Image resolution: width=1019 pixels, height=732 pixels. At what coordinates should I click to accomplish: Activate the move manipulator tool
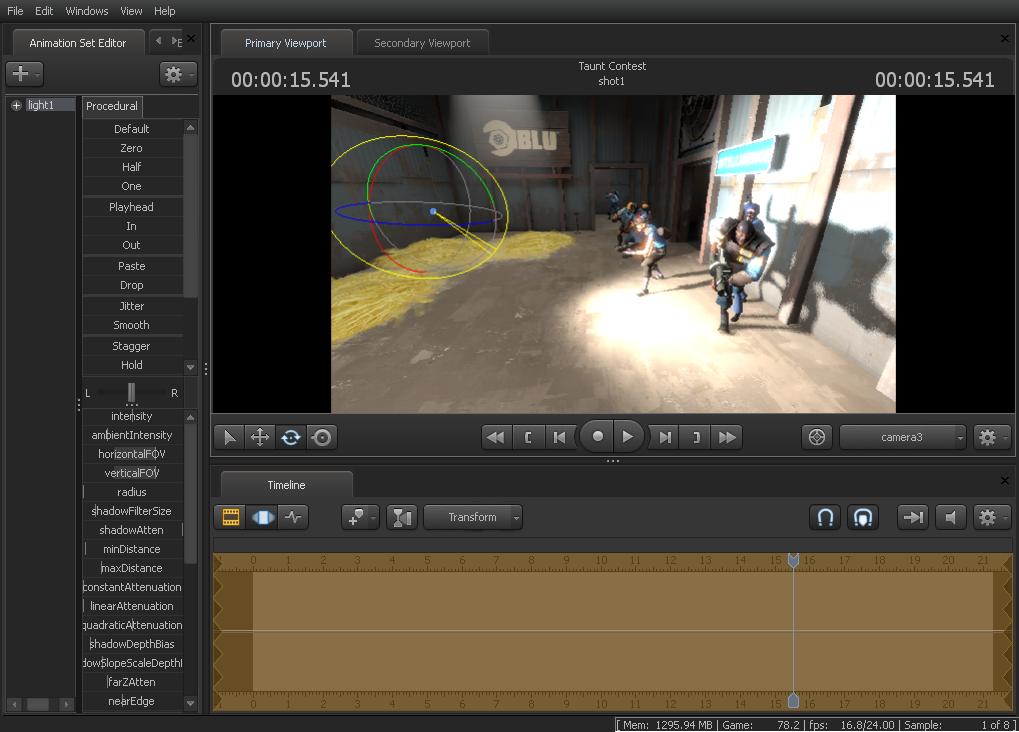(260, 437)
